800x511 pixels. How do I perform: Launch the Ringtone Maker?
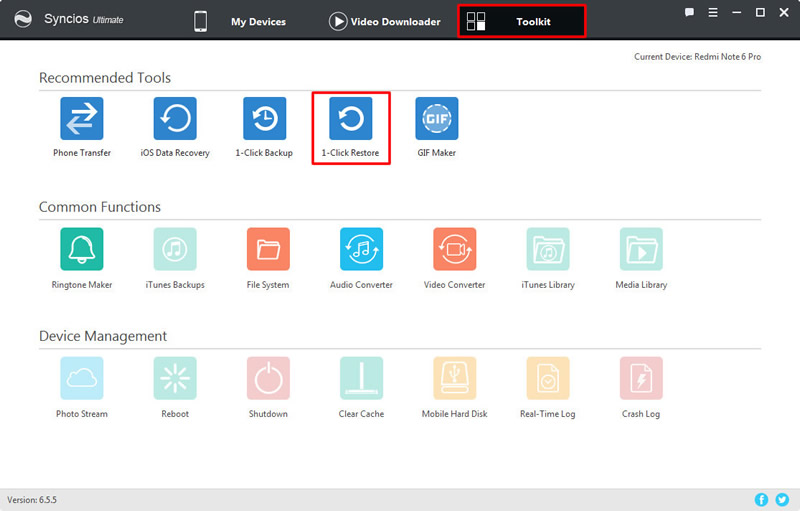(x=82, y=249)
